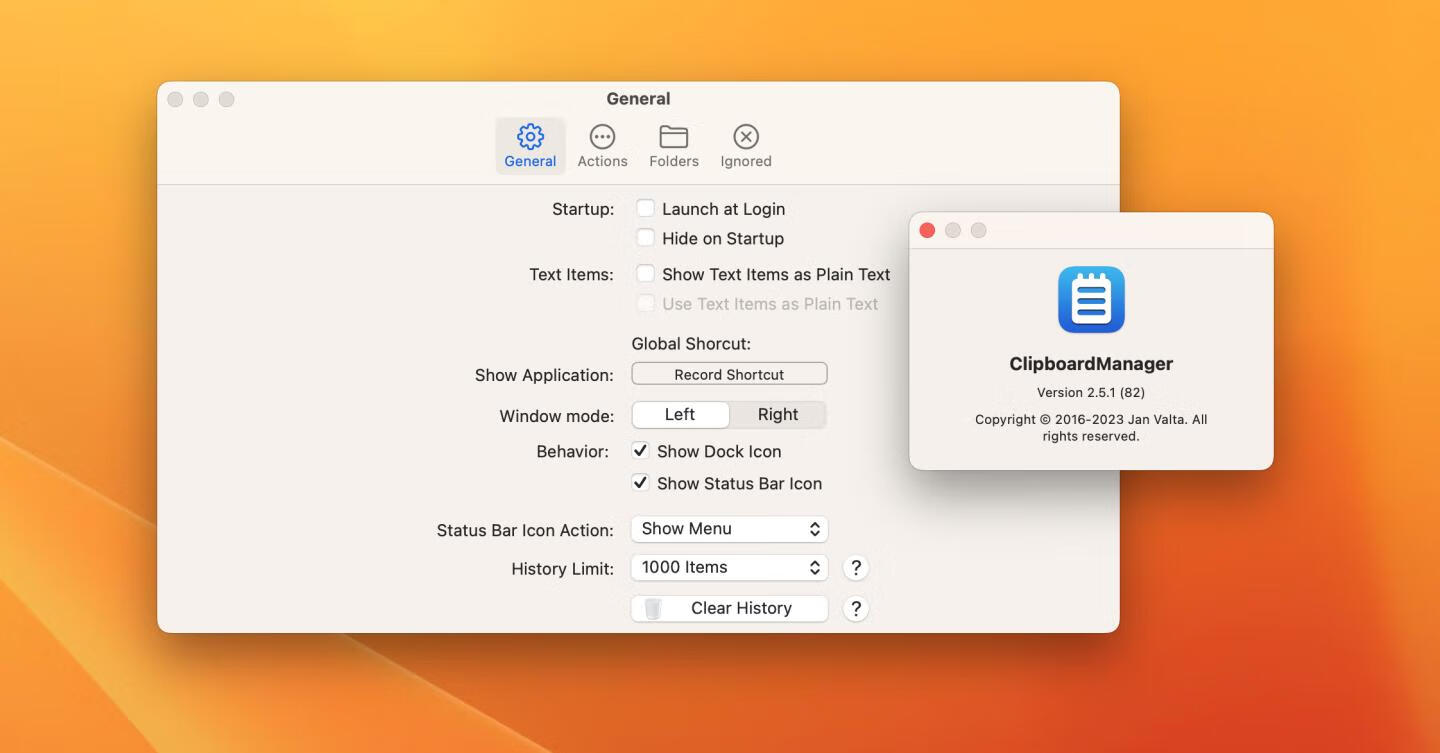Click the Global Shorcut label

691,344
